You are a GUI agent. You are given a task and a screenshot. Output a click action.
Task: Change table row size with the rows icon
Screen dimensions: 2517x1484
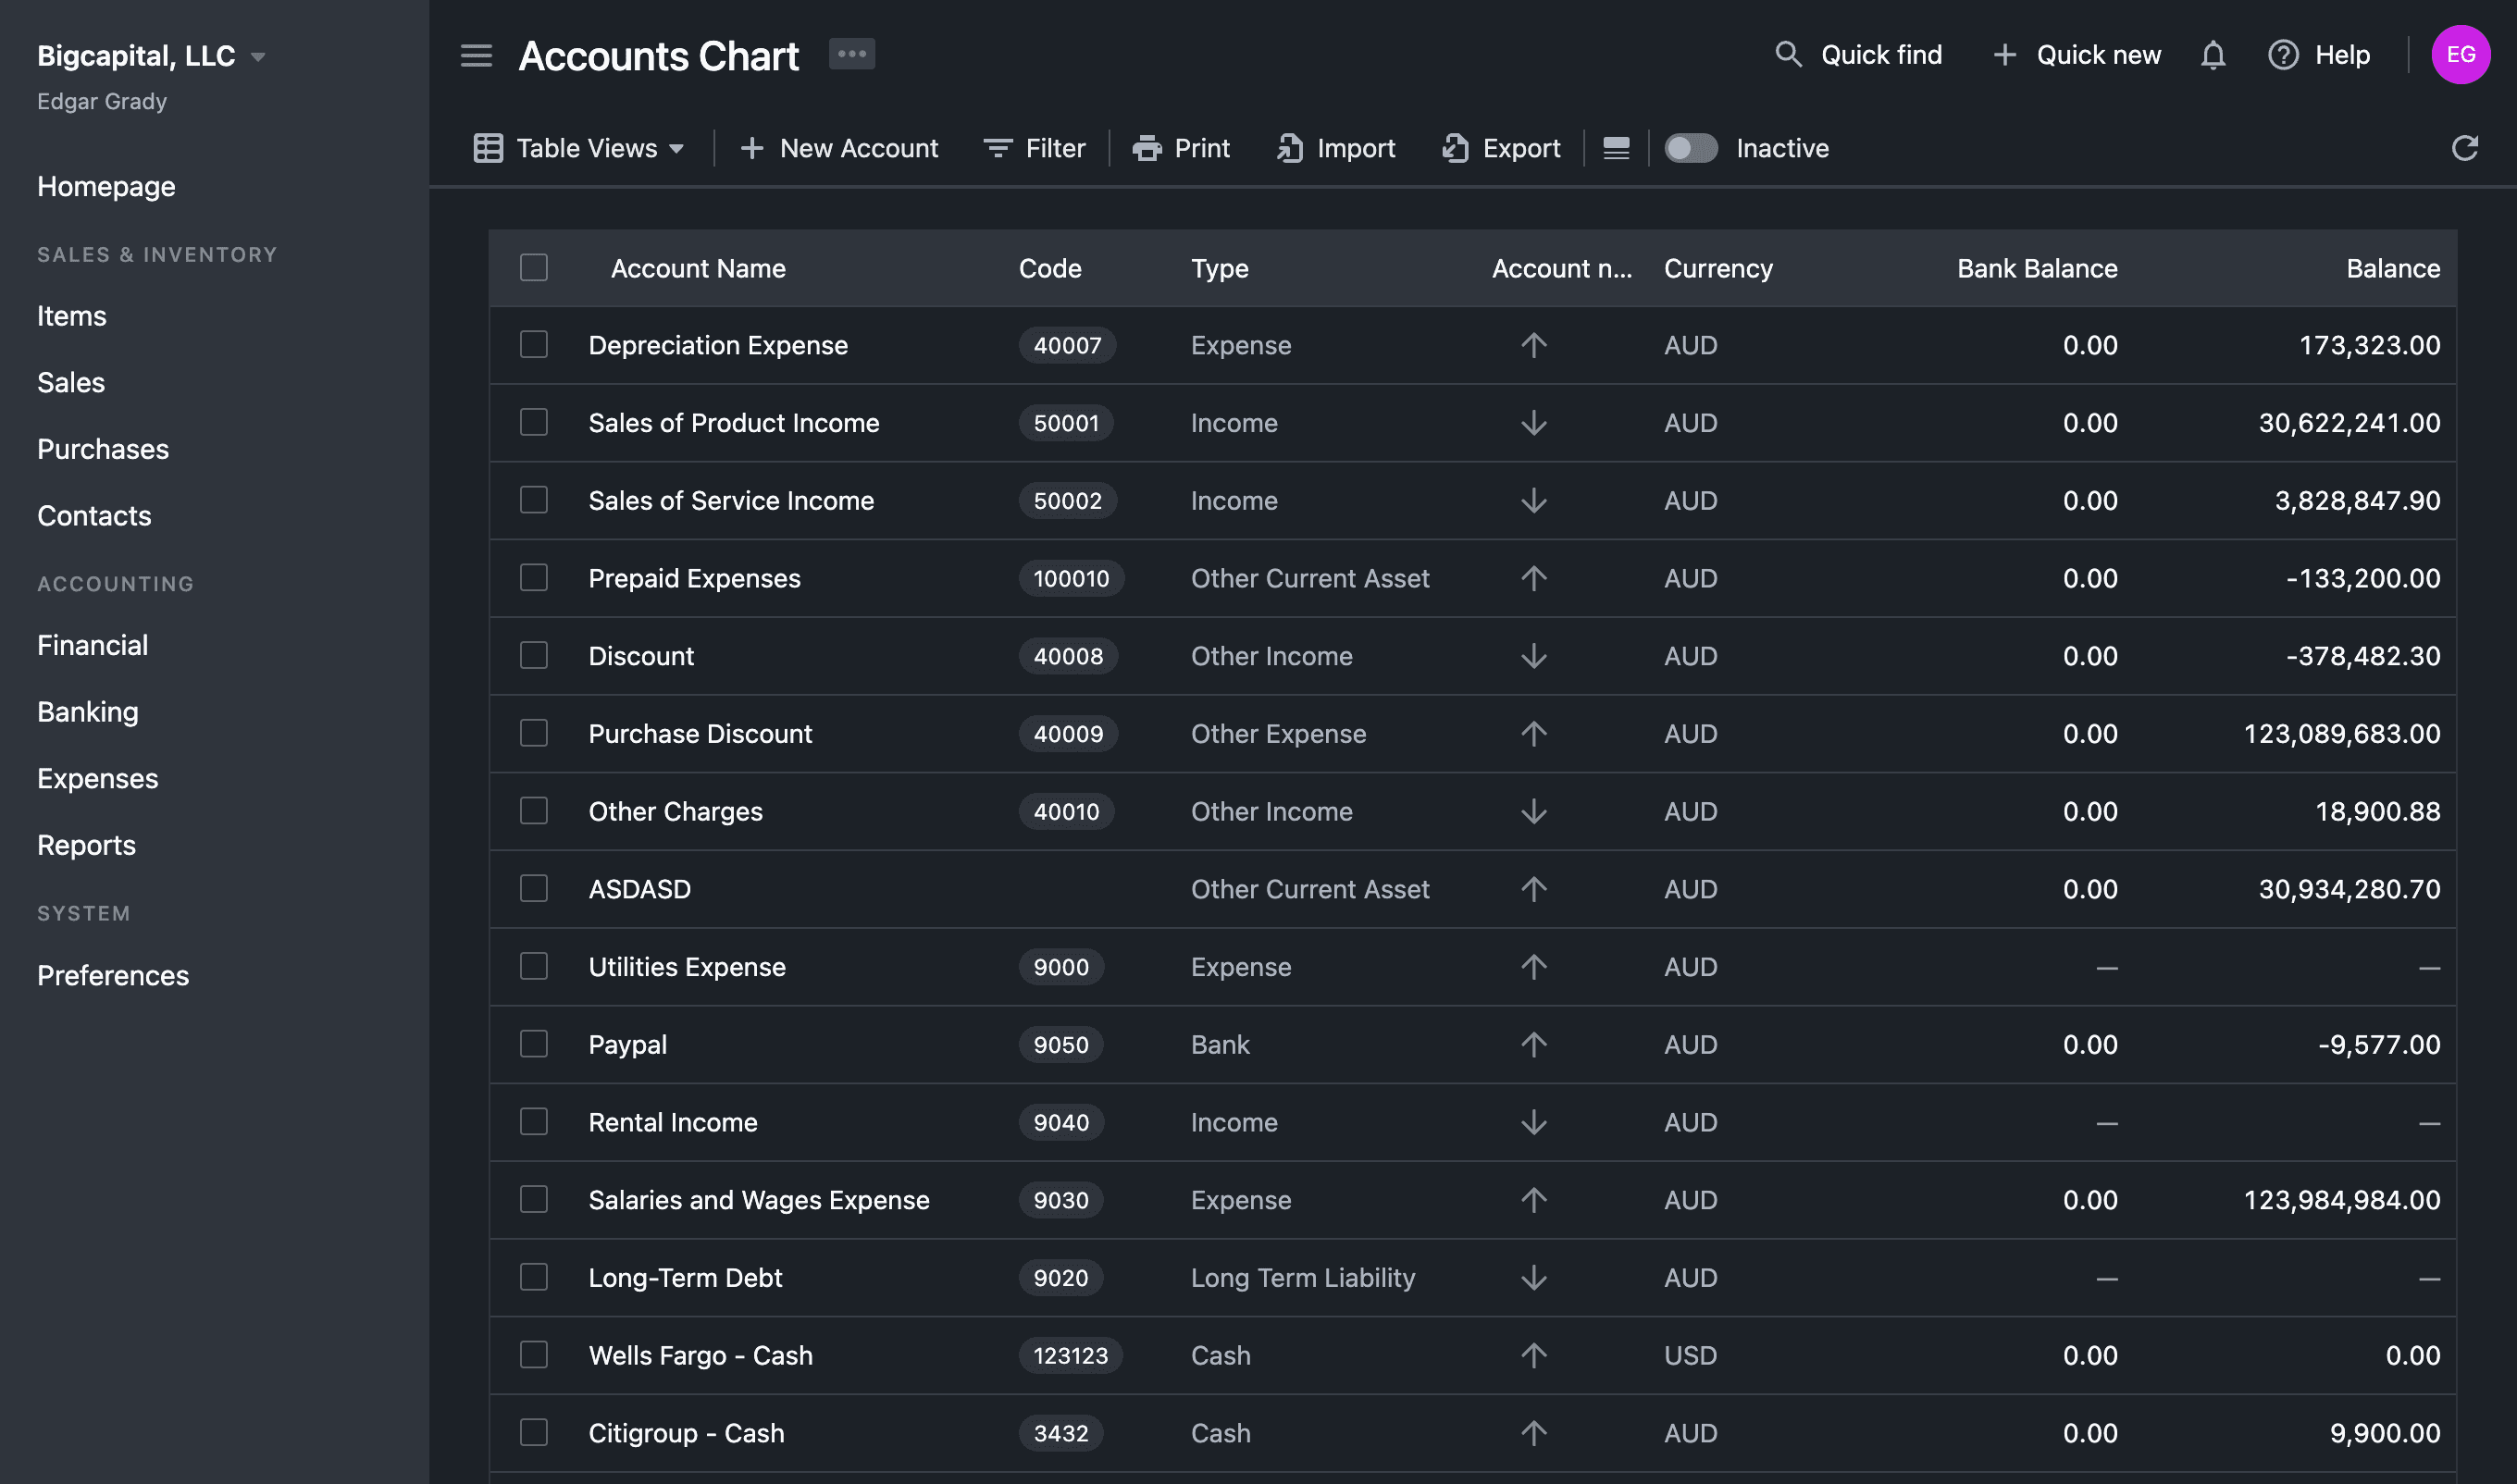click(1616, 148)
